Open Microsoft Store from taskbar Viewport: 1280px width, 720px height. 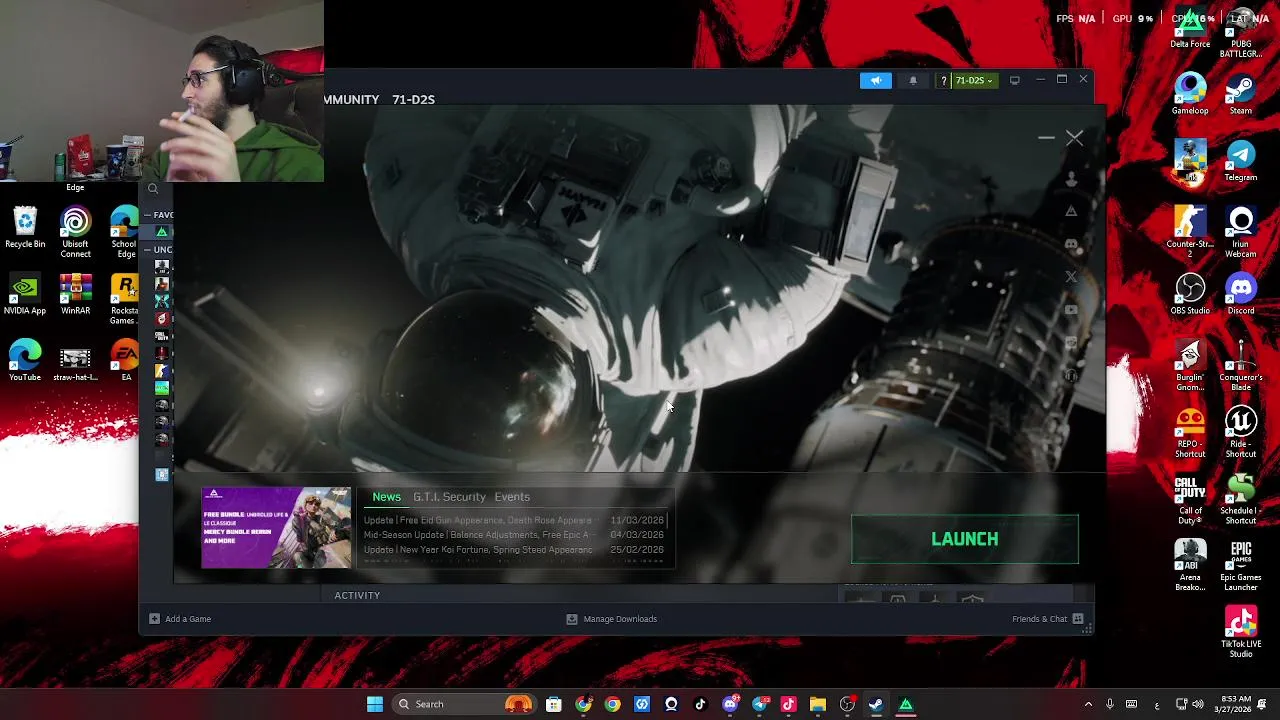tap(553, 704)
